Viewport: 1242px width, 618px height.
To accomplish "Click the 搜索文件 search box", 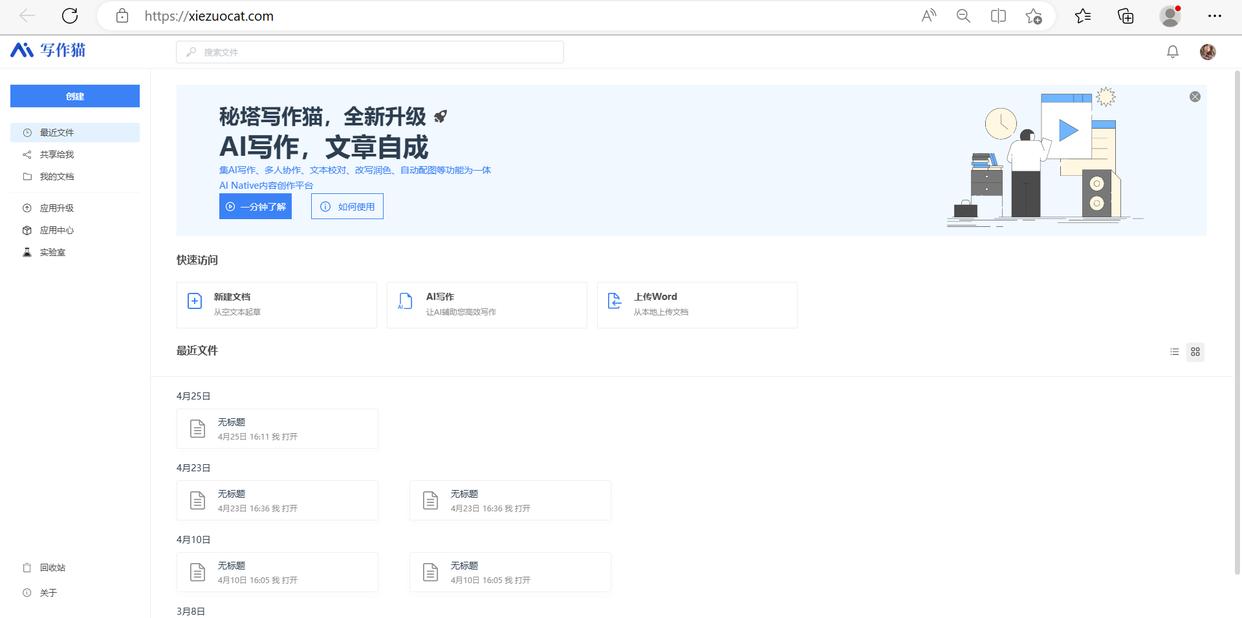I will click(x=369, y=51).
